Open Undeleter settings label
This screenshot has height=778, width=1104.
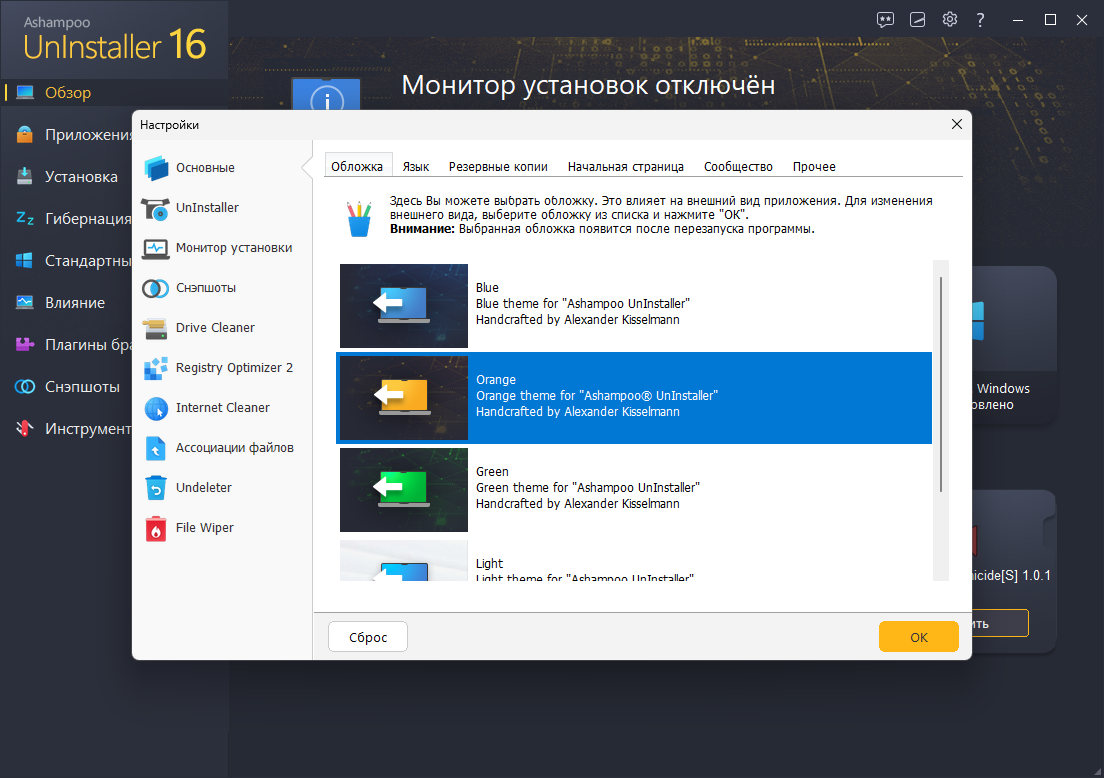(x=204, y=488)
